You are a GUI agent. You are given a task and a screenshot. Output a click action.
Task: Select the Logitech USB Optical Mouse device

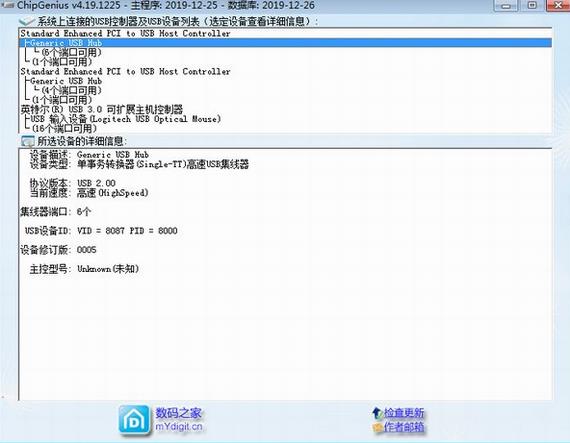tap(125, 119)
